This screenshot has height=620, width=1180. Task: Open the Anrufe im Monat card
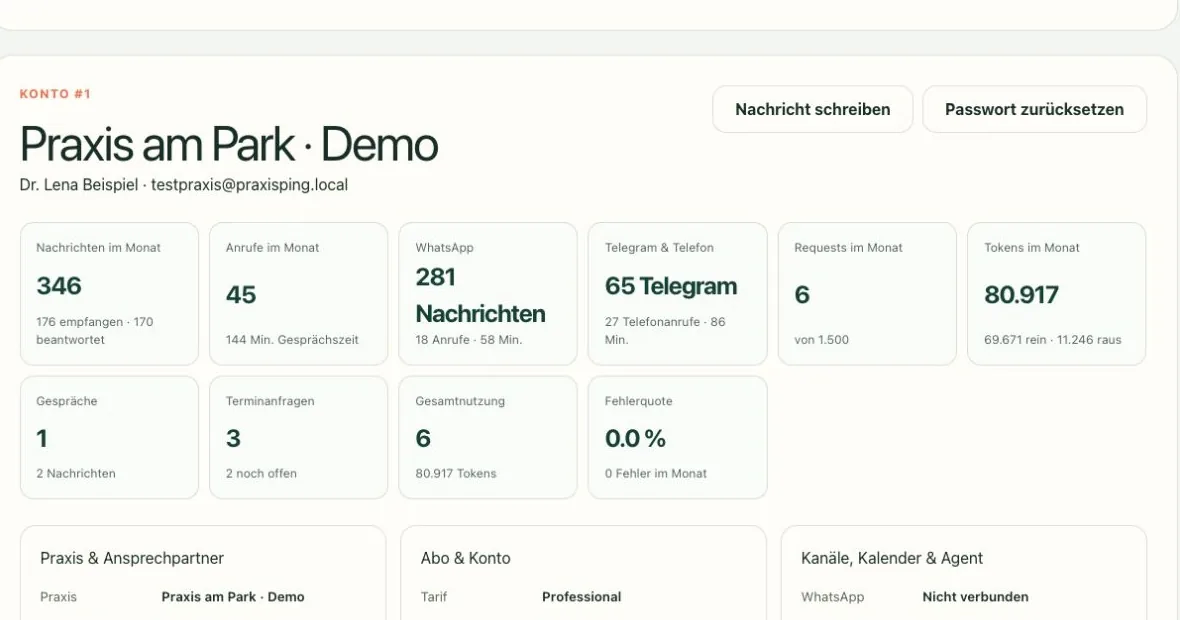click(298, 293)
